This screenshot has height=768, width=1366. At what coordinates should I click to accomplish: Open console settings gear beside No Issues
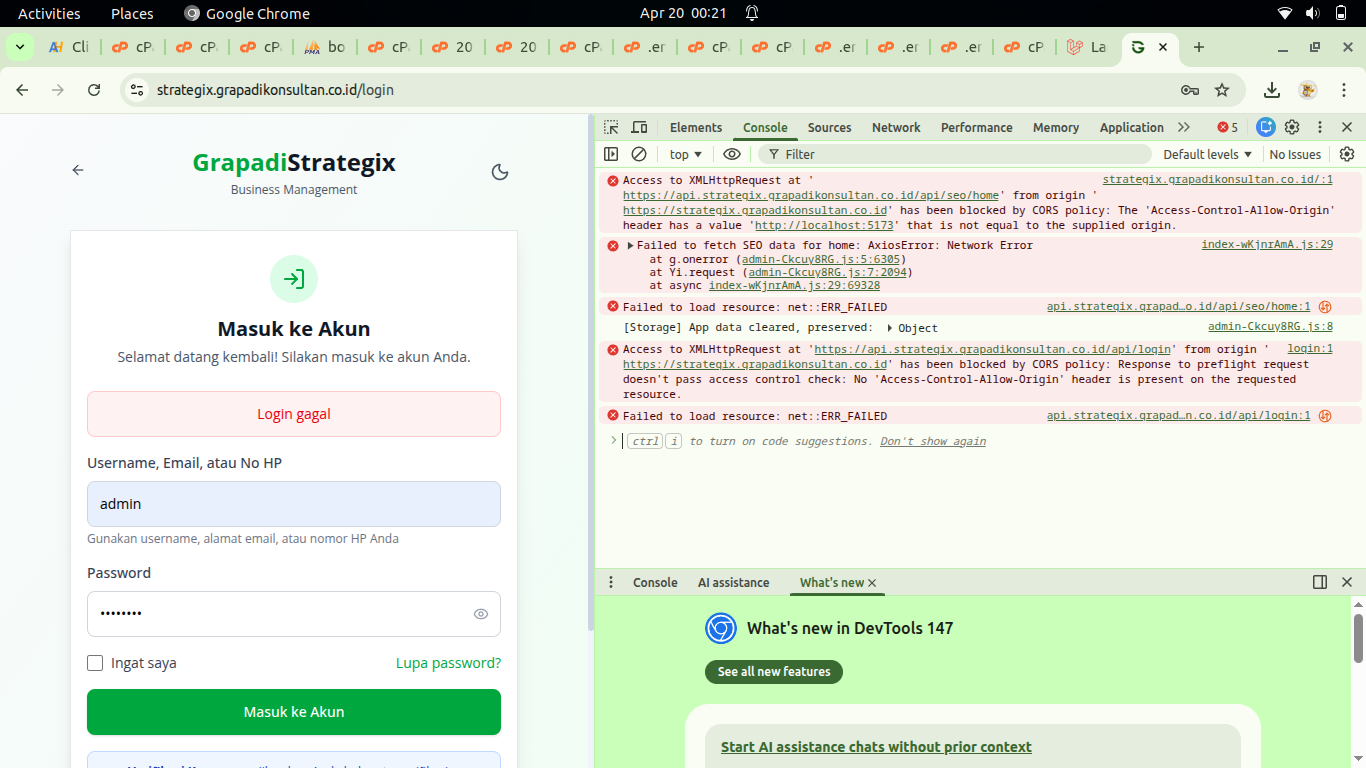pos(1347,154)
